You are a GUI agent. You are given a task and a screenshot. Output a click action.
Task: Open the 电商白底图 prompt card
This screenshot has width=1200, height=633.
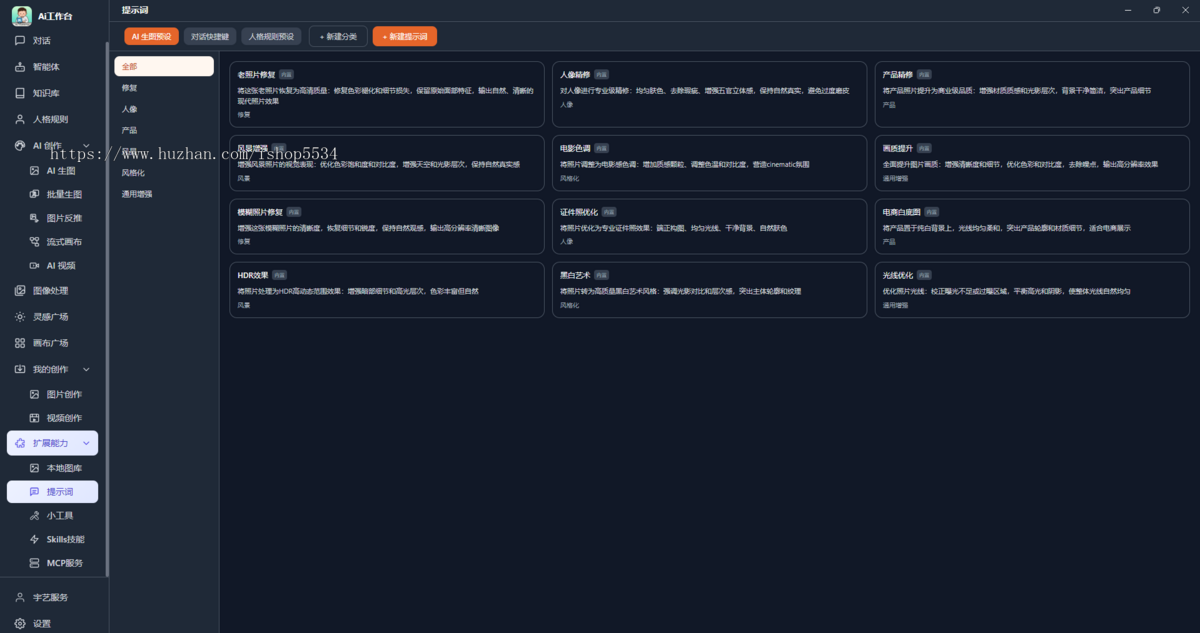coord(1032,227)
